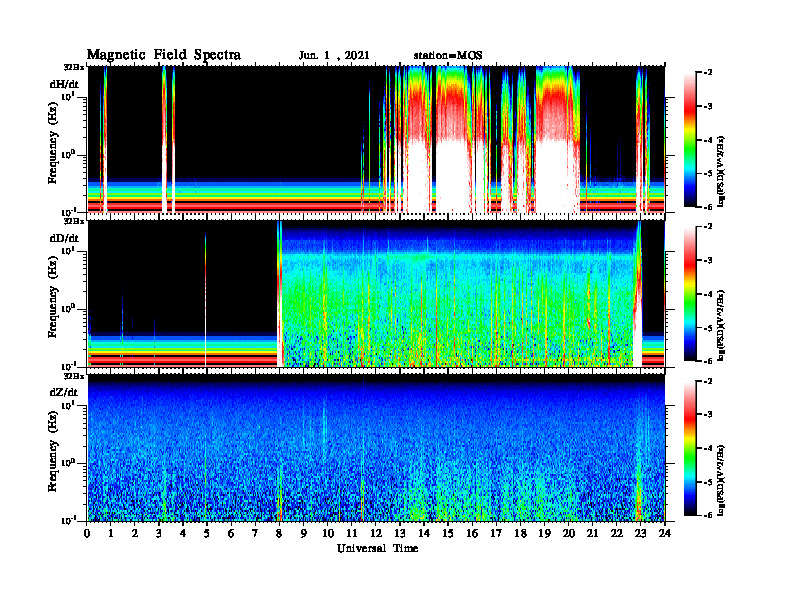
Task: Click the "Universal Time" axis title
Action: [377, 548]
